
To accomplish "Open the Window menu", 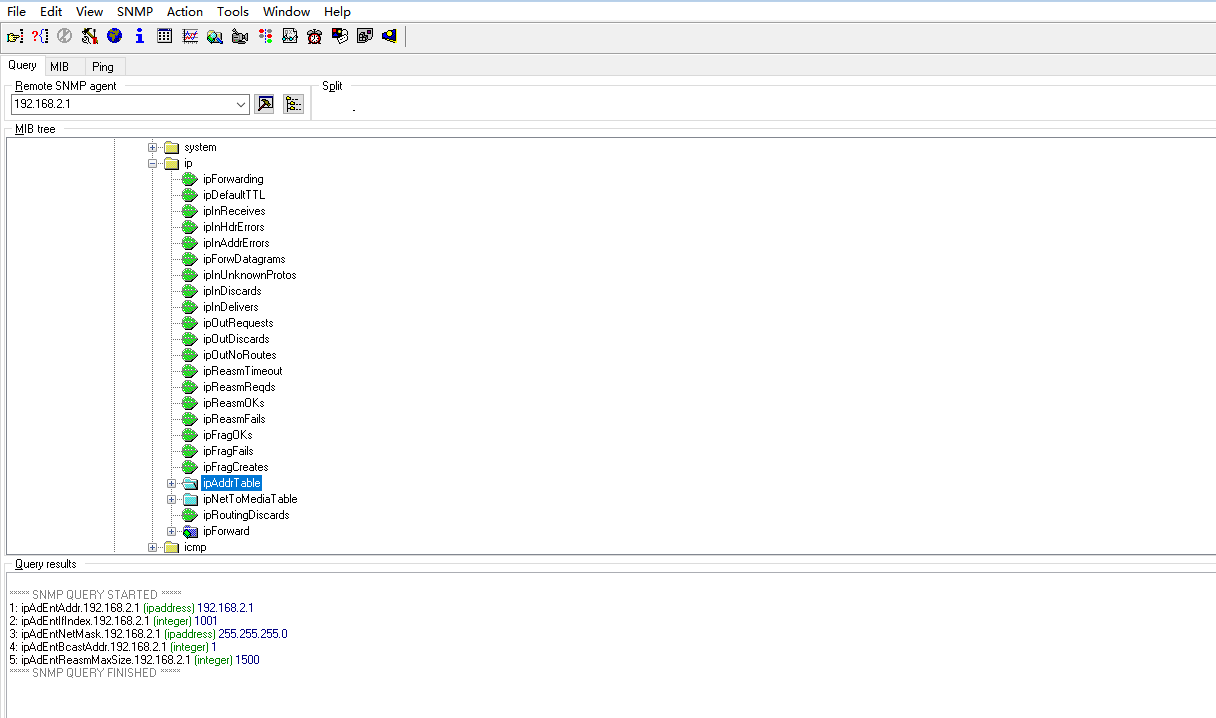I will [x=287, y=11].
